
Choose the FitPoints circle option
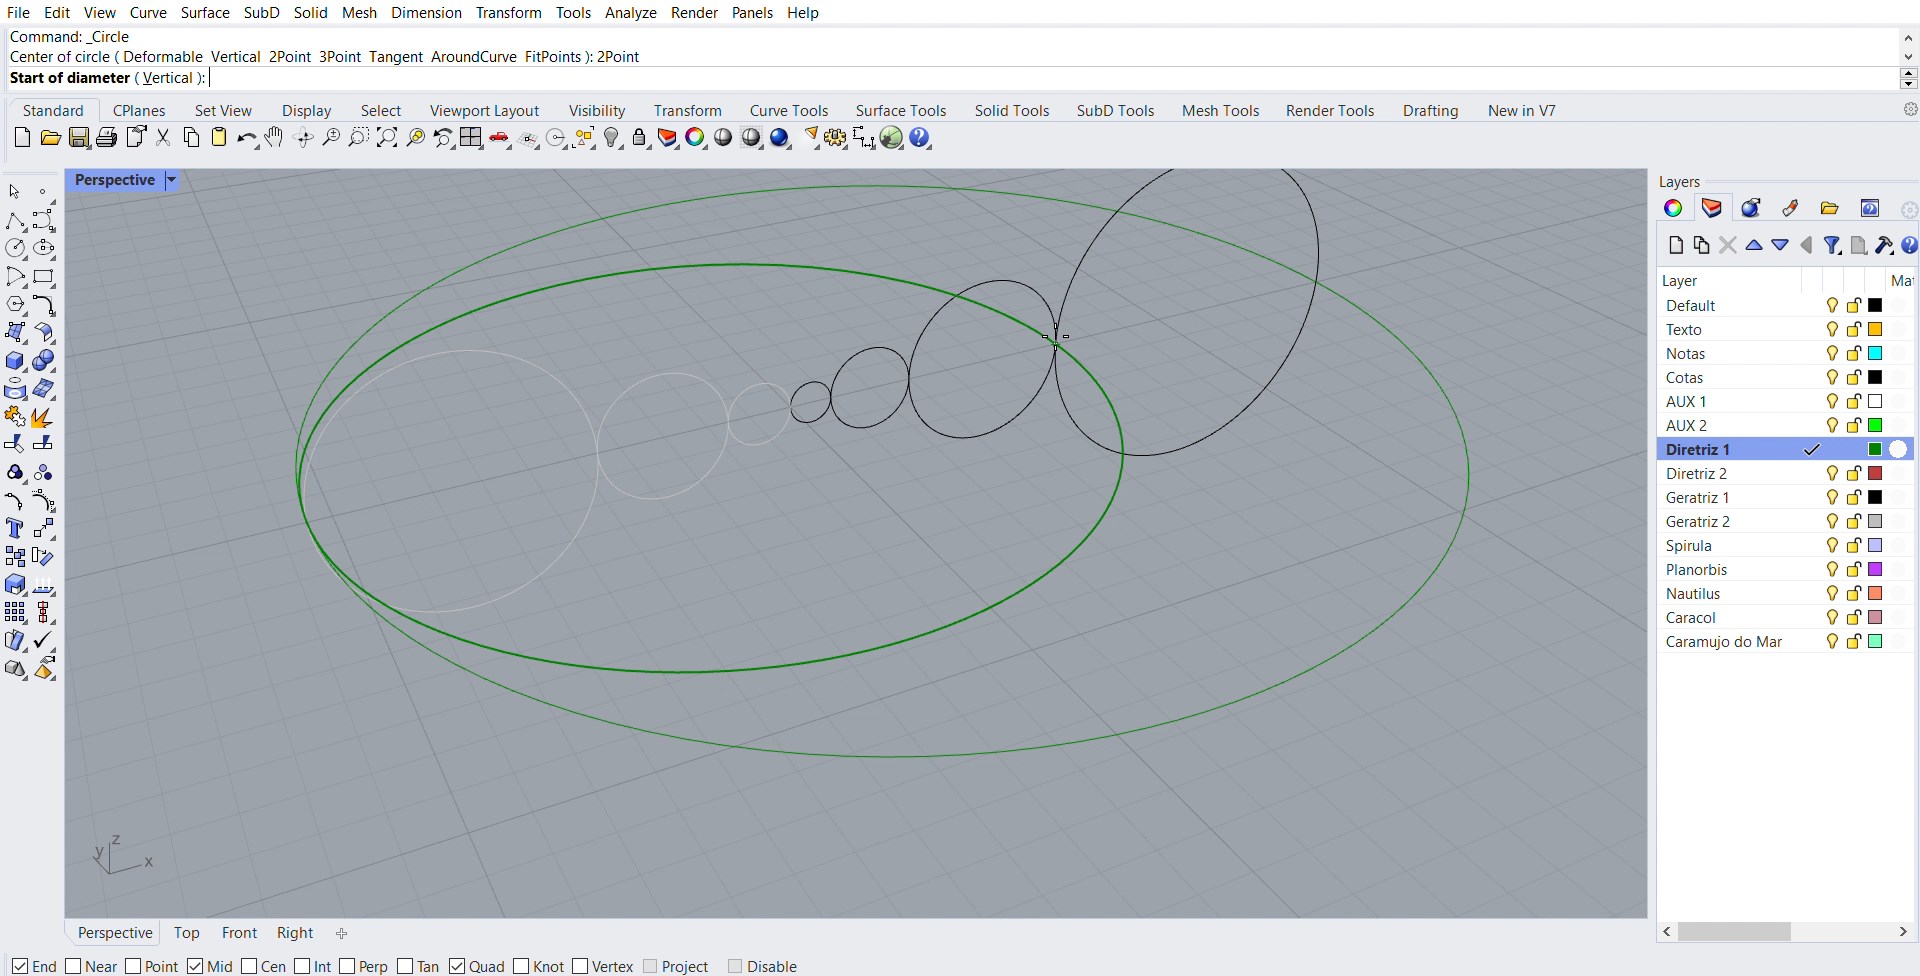553,57
